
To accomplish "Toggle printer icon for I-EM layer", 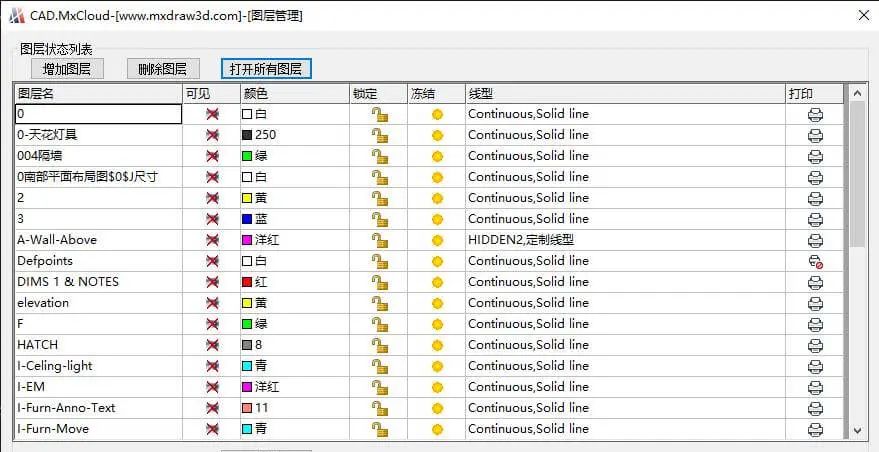I will point(815,388).
